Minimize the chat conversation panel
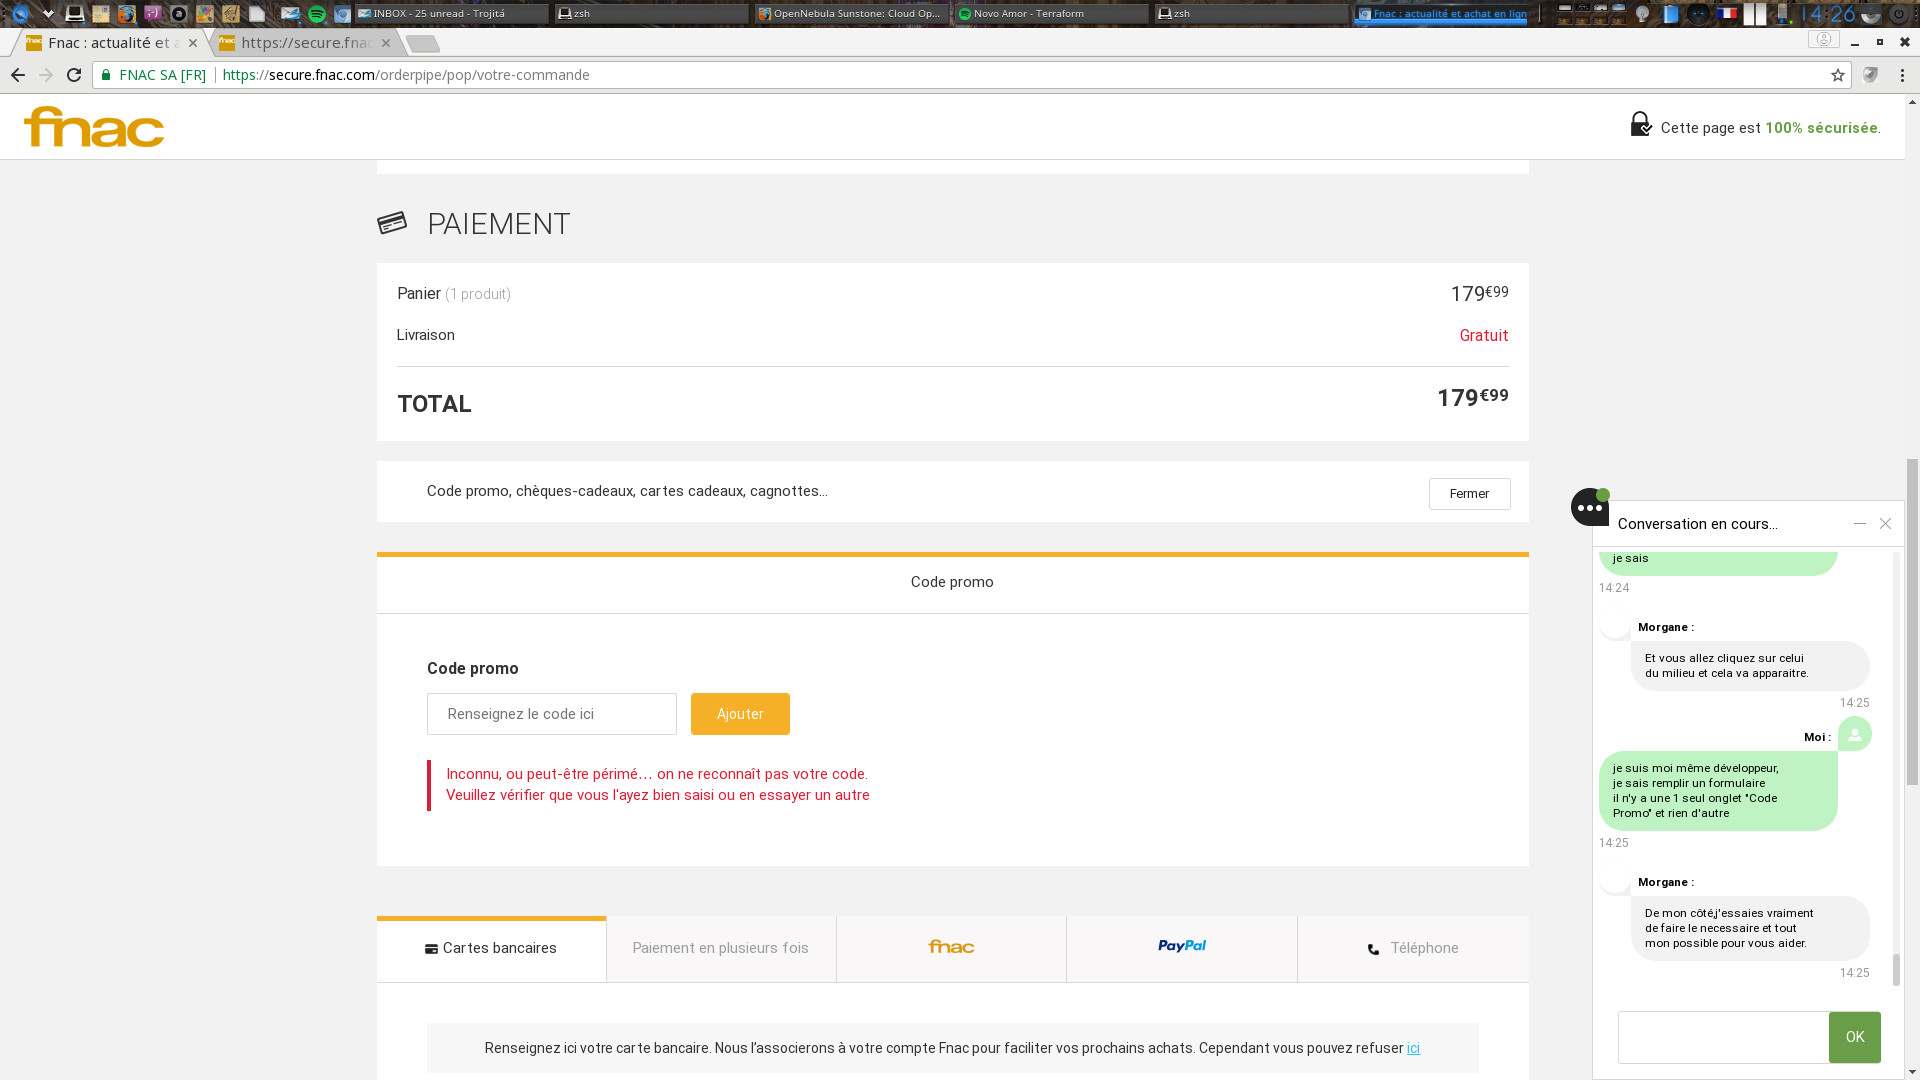The image size is (1920, 1080). (1860, 523)
